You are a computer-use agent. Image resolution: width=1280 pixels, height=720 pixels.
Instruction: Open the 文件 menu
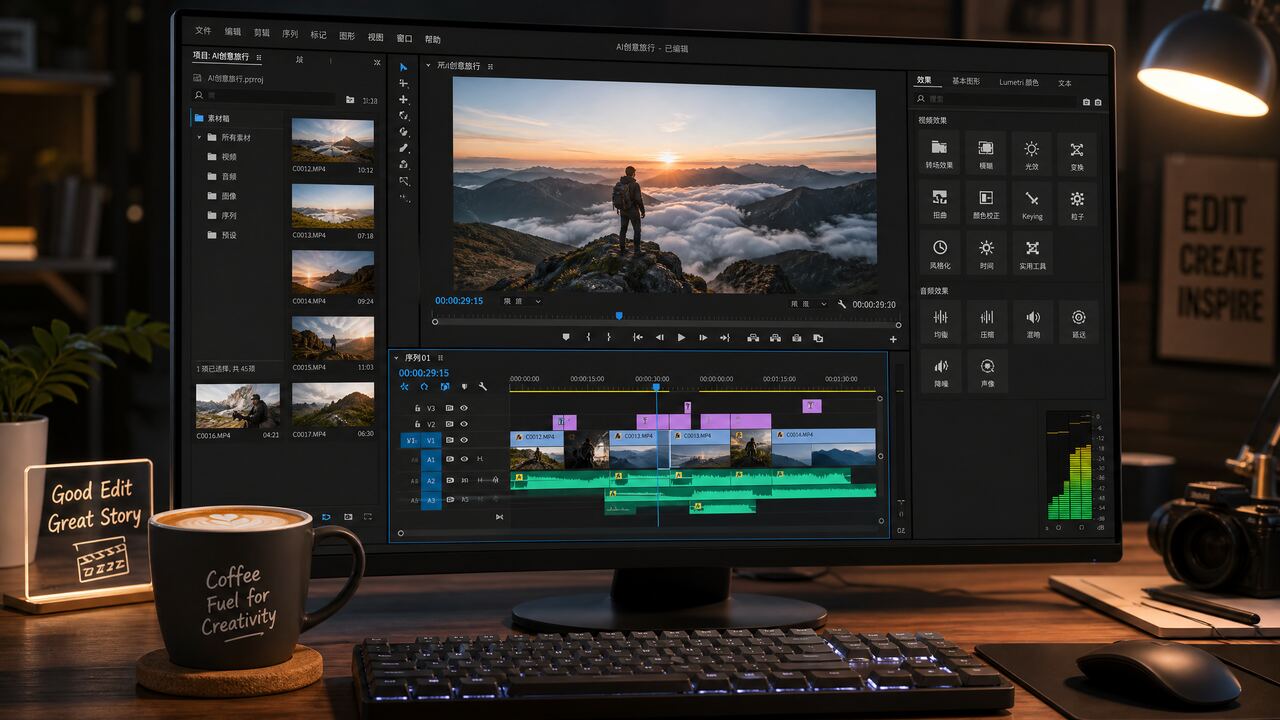[203, 31]
